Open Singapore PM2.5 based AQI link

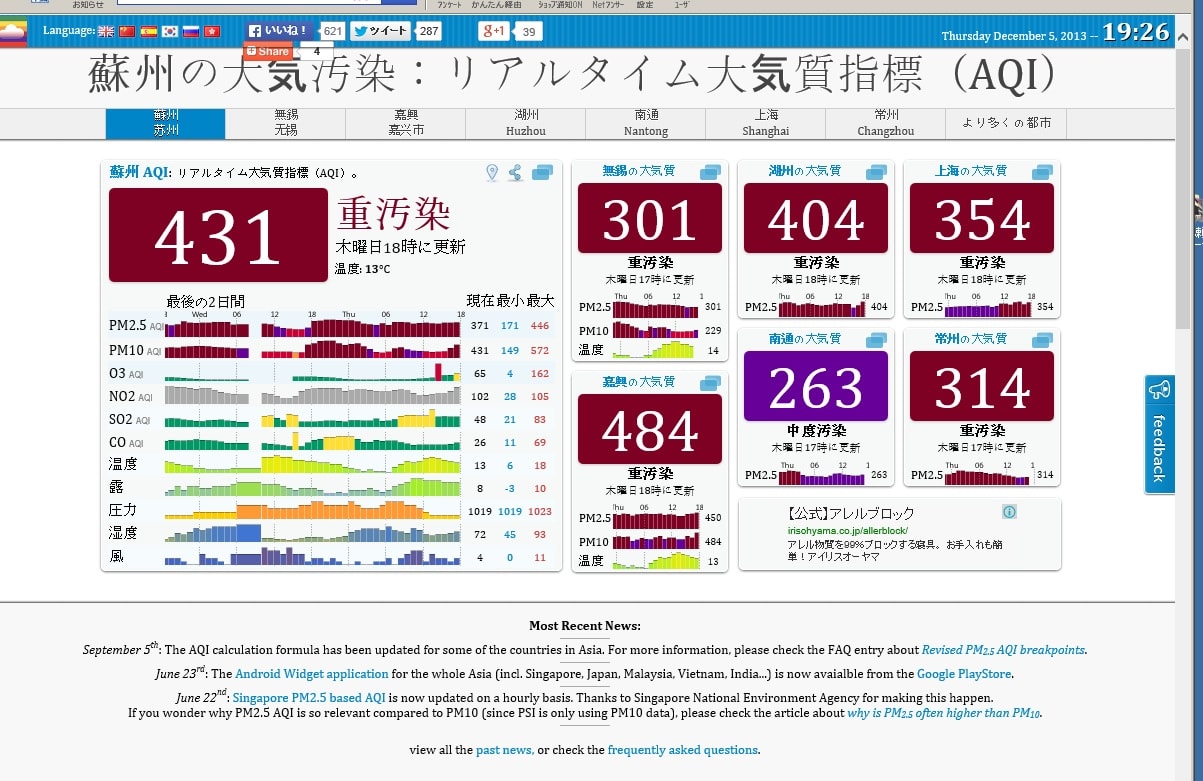point(309,697)
